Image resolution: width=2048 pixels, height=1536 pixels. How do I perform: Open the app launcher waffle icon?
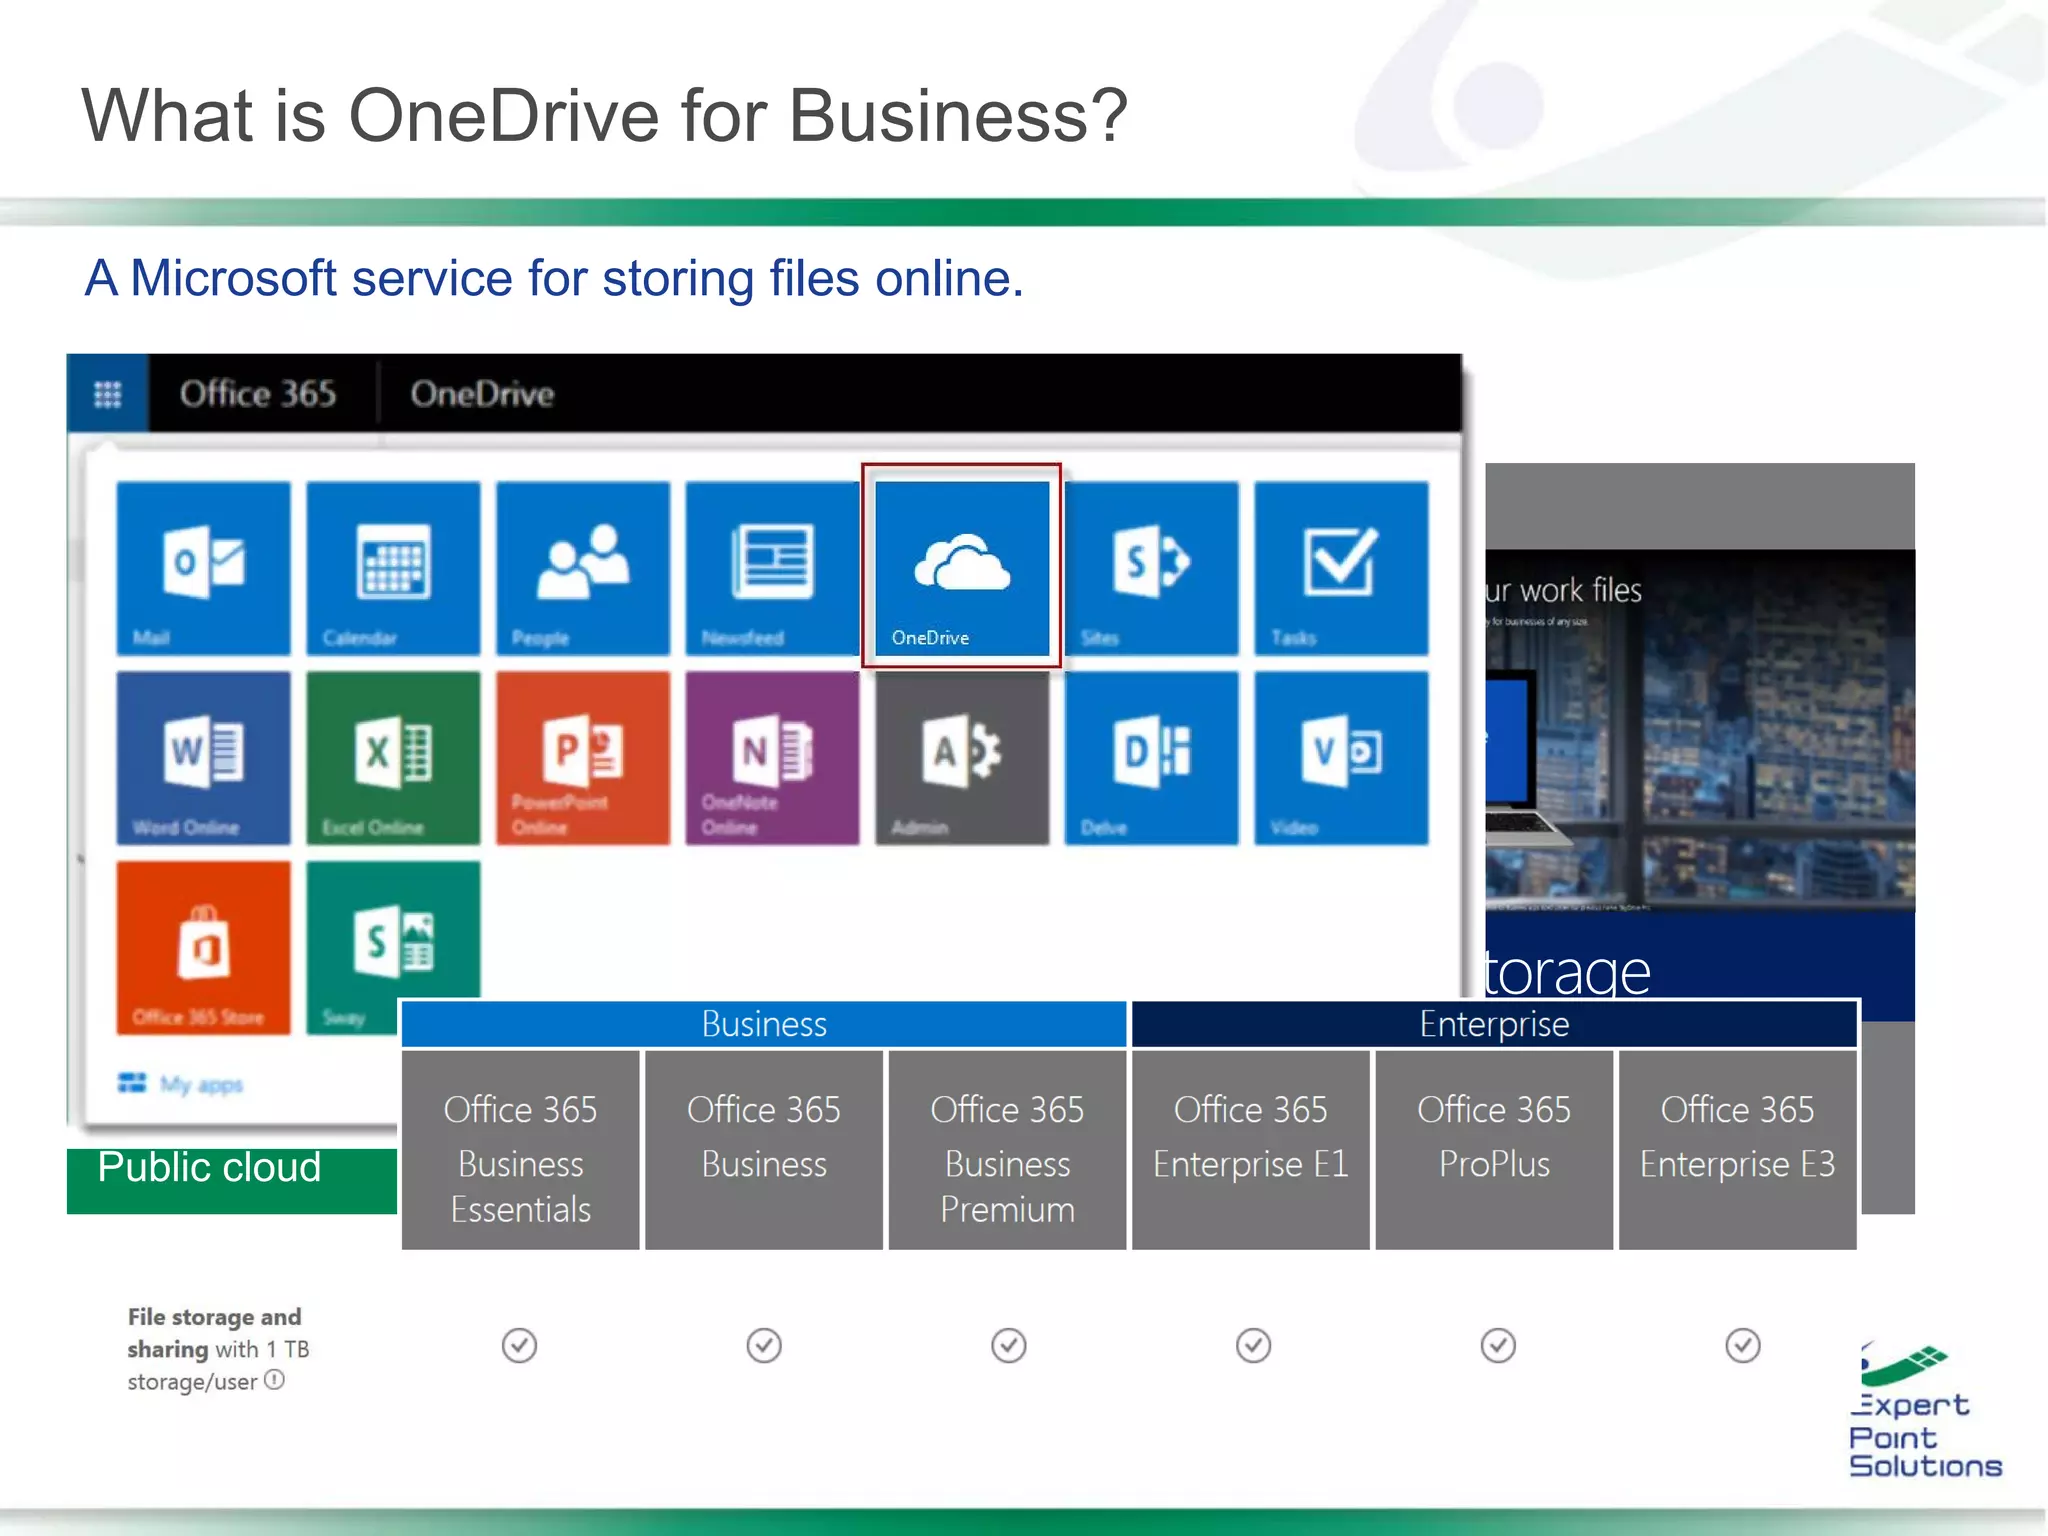(108, 394)
